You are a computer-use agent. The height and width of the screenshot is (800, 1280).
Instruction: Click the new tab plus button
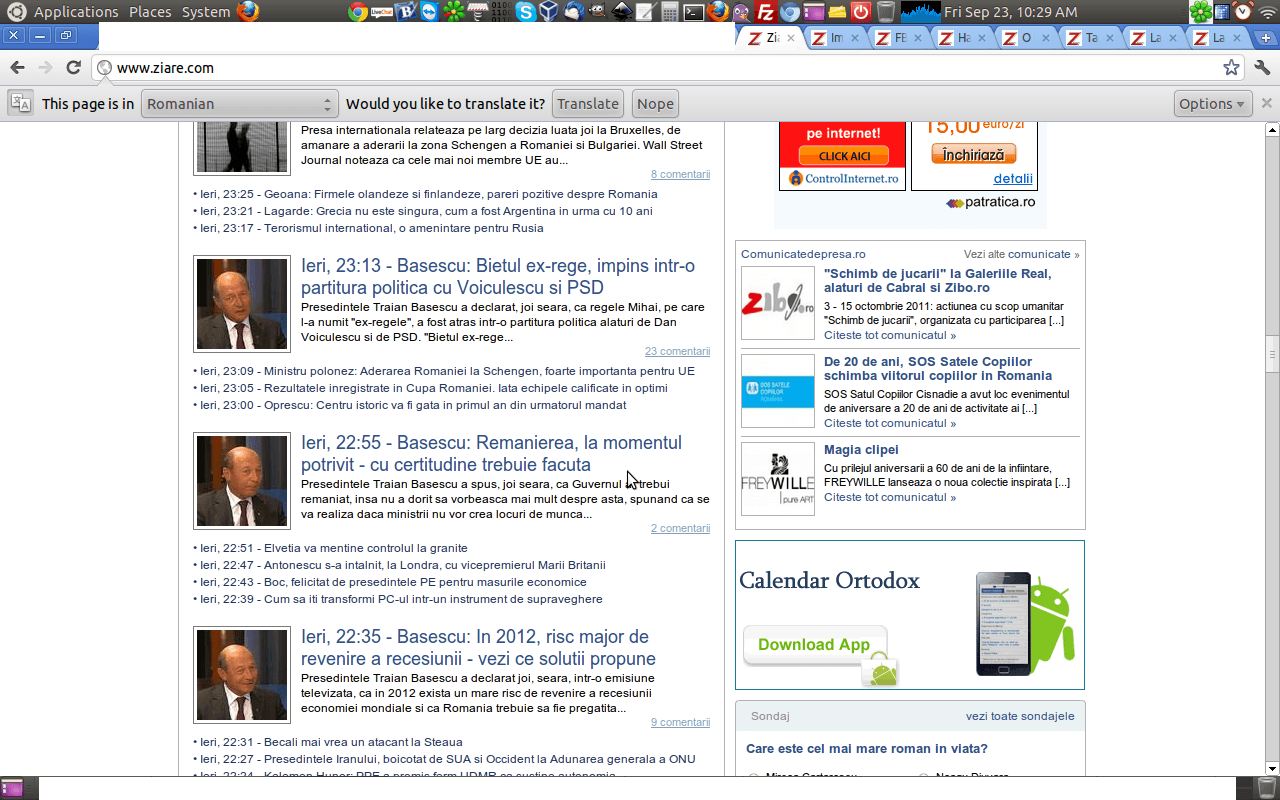click(x=1265, y=38)
